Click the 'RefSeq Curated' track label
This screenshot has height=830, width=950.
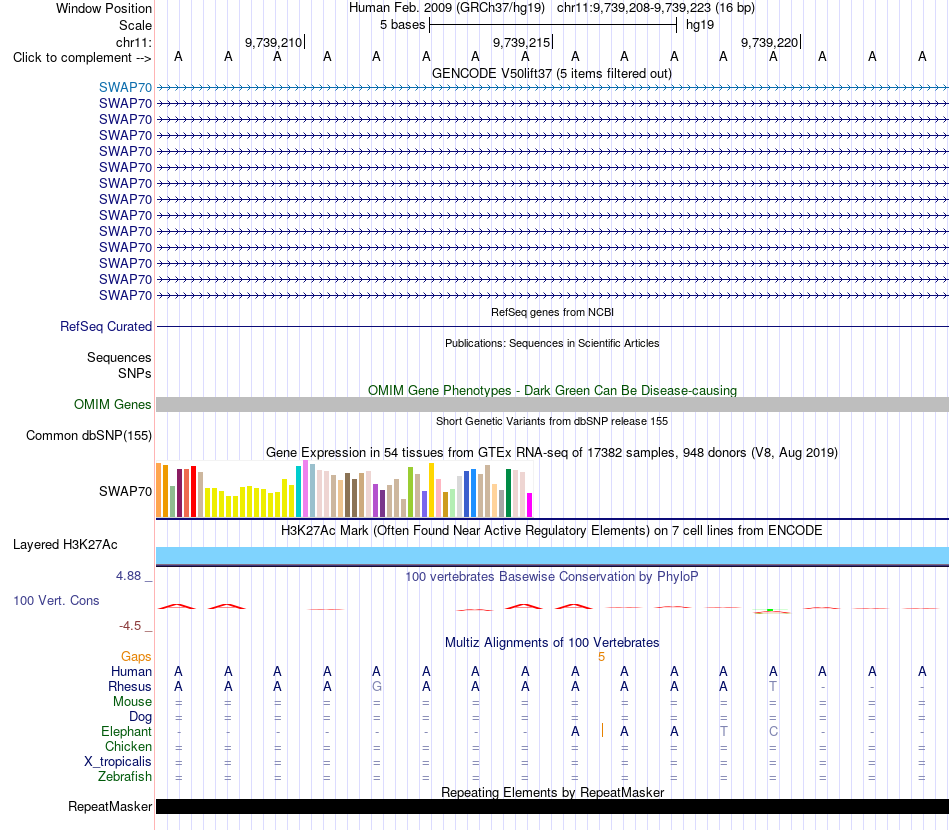[106, 327]
